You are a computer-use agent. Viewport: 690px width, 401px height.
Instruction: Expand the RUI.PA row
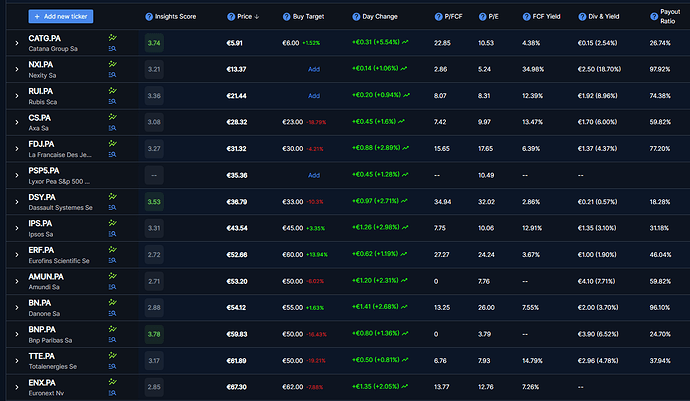pos(17,96)
